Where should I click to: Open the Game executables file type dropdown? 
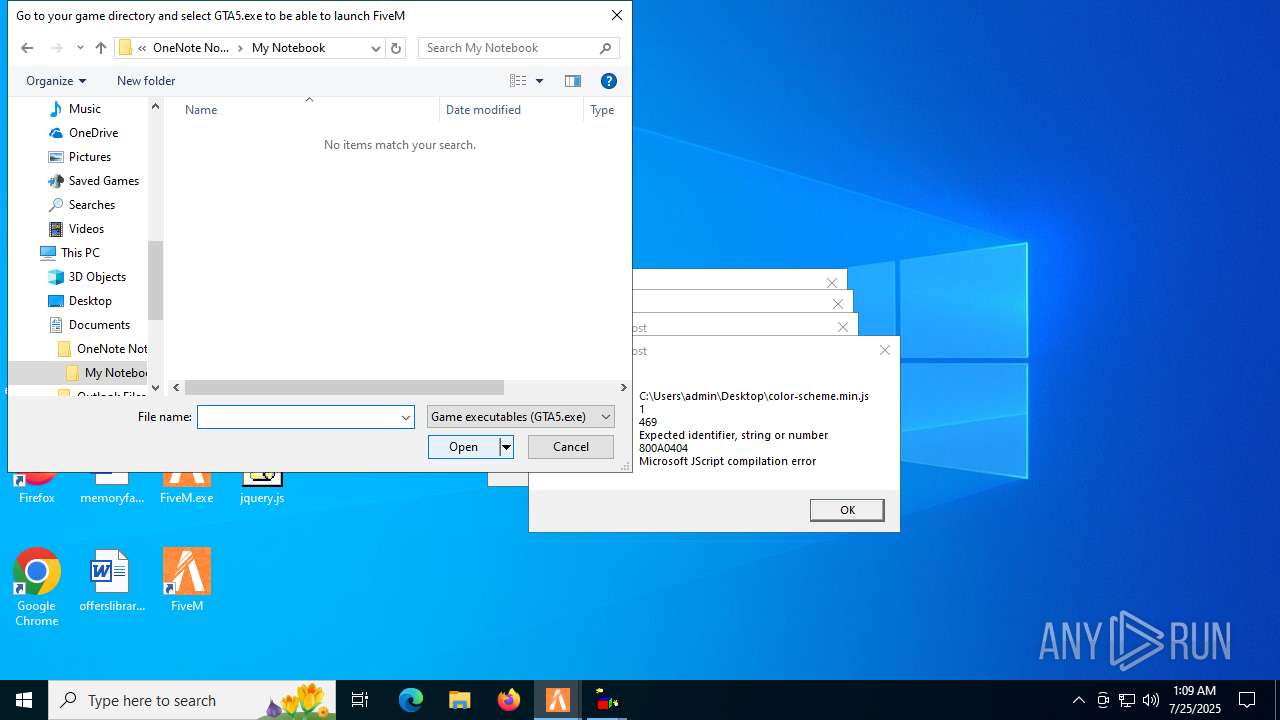click(520, 417)
